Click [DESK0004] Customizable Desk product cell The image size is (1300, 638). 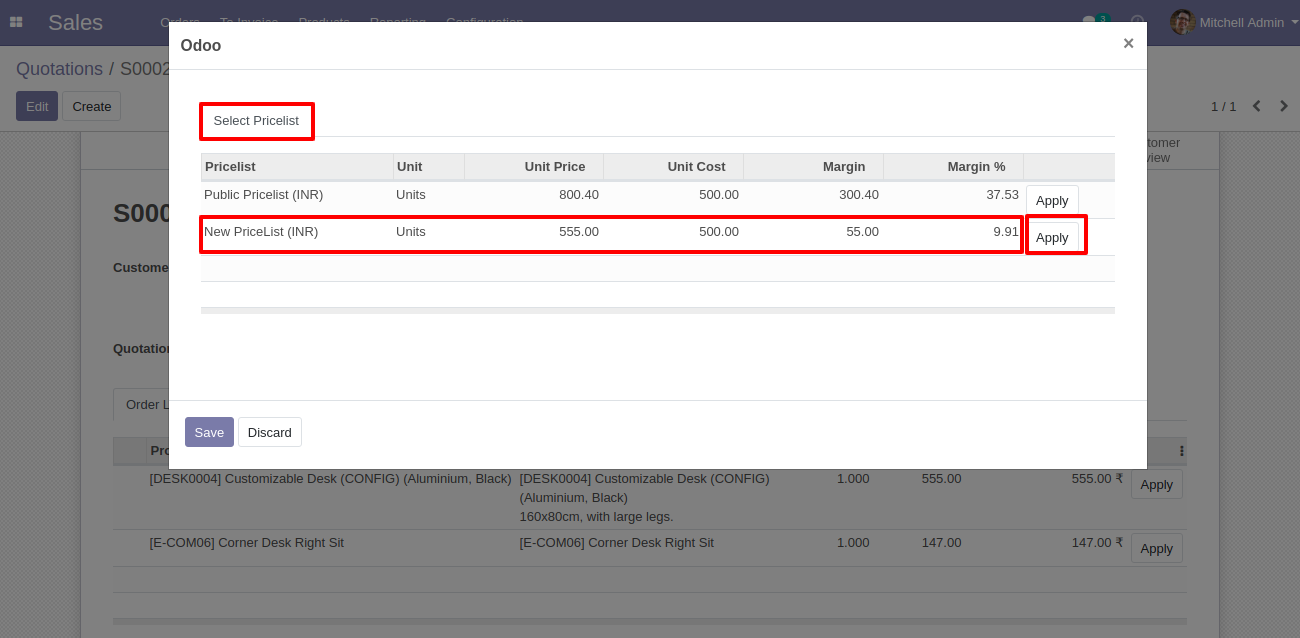(330, 479)
